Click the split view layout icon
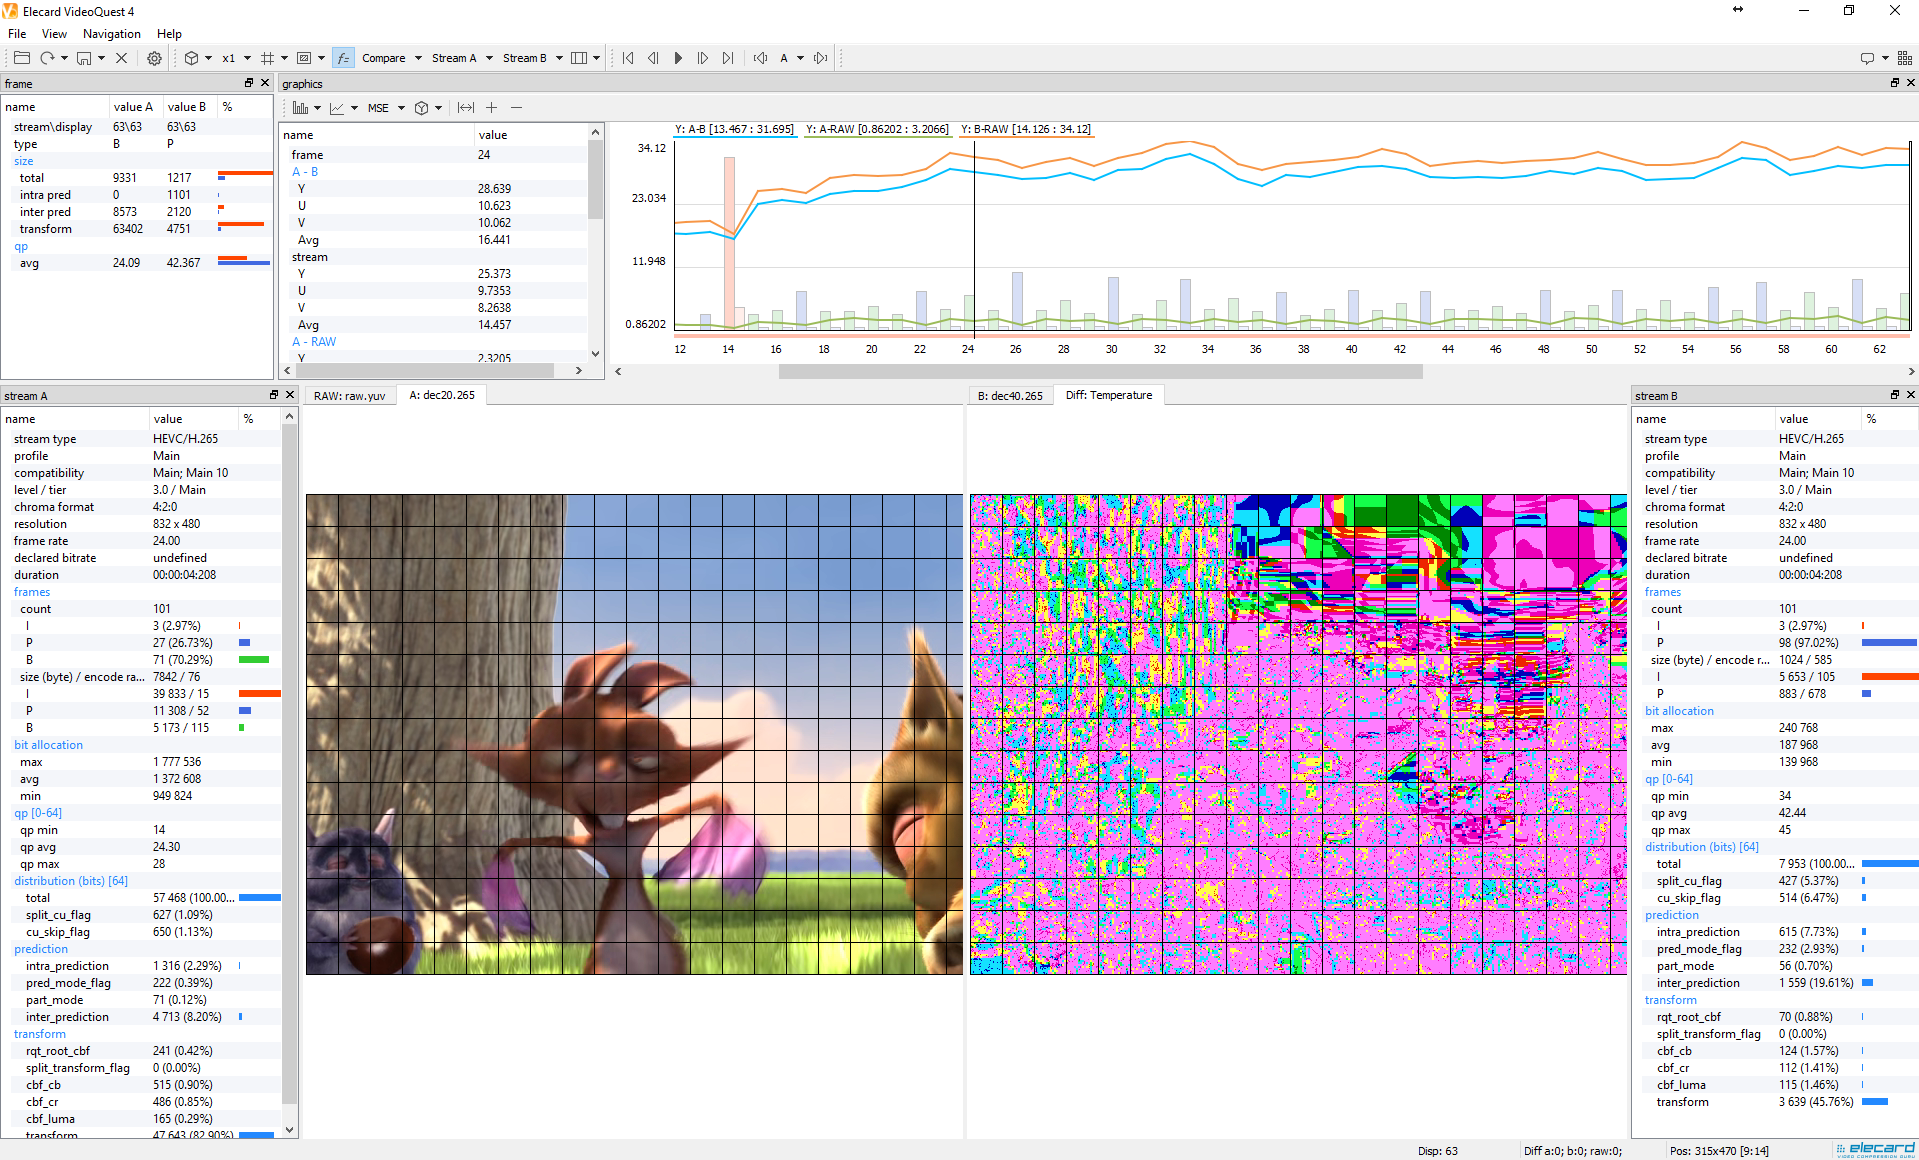The width and height of the screenshot is (1919, 1160). pos(579,58)
